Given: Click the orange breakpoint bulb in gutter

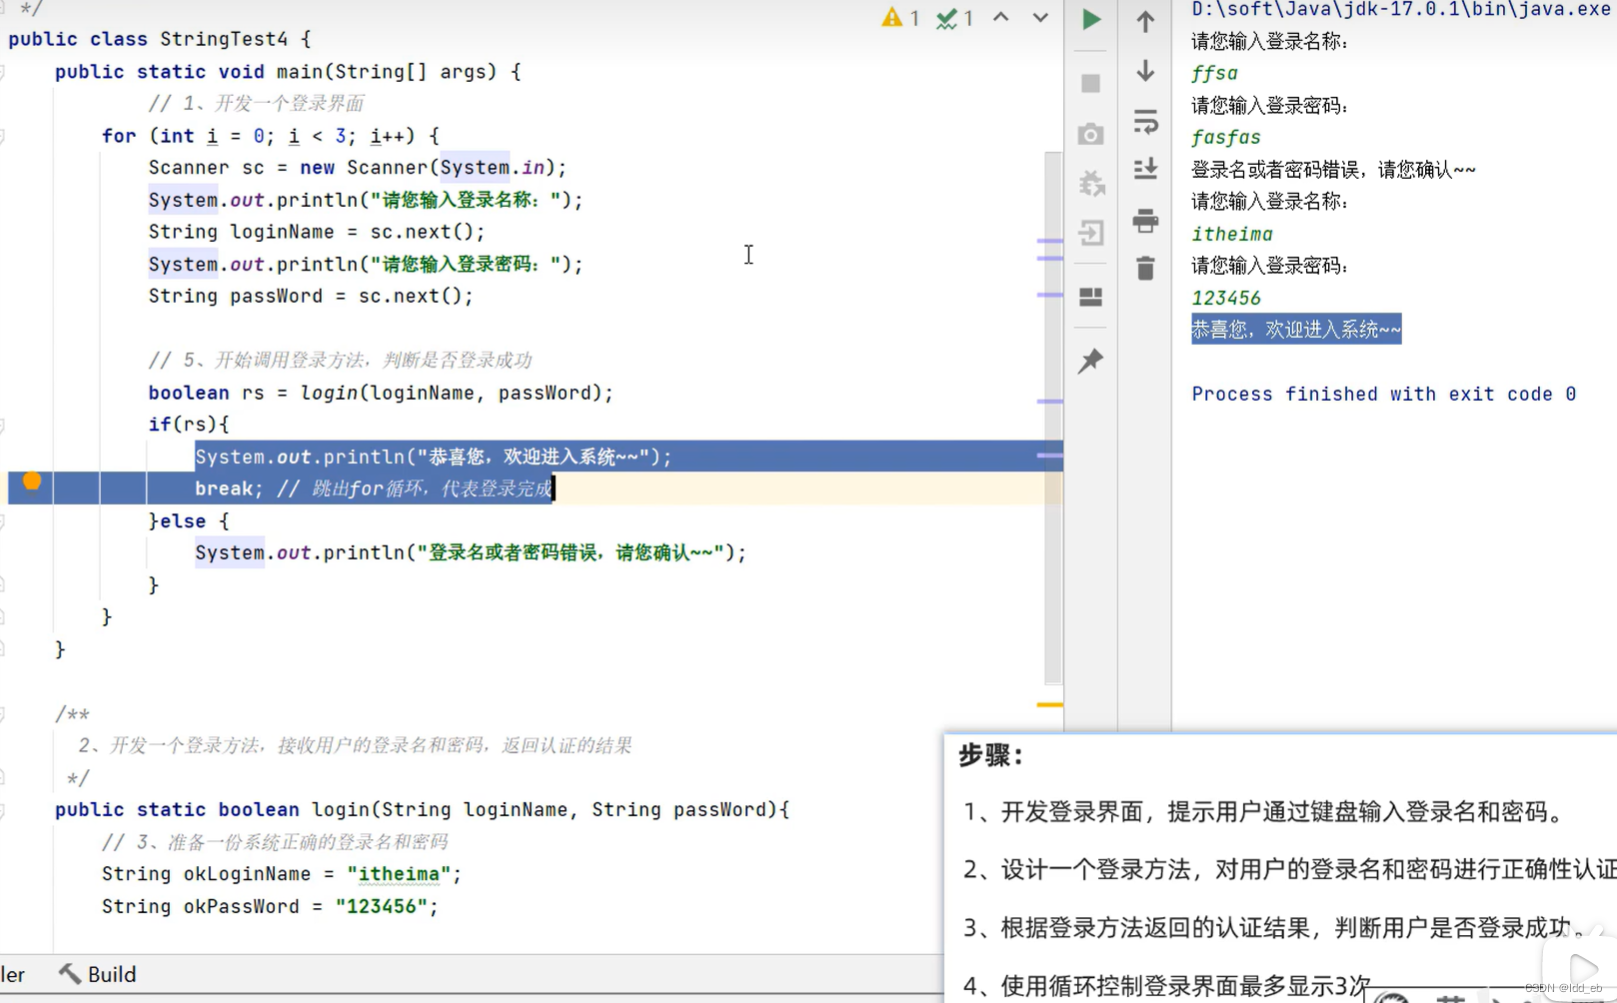Looking at the screenshot, I should click(32, 481).
